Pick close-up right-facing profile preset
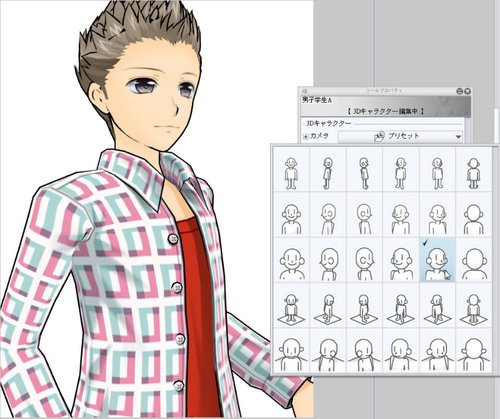This screenshot has height=419, width=500. pos(364,260)
